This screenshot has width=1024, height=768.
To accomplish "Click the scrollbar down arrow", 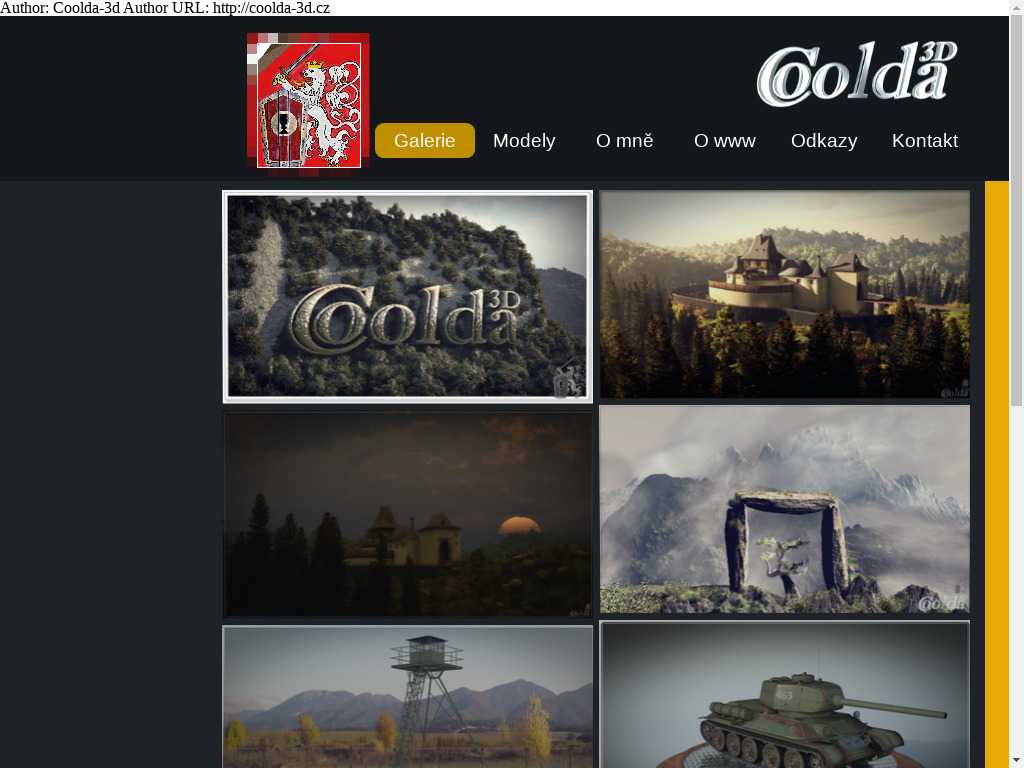I will click(x=1016, y=760).
